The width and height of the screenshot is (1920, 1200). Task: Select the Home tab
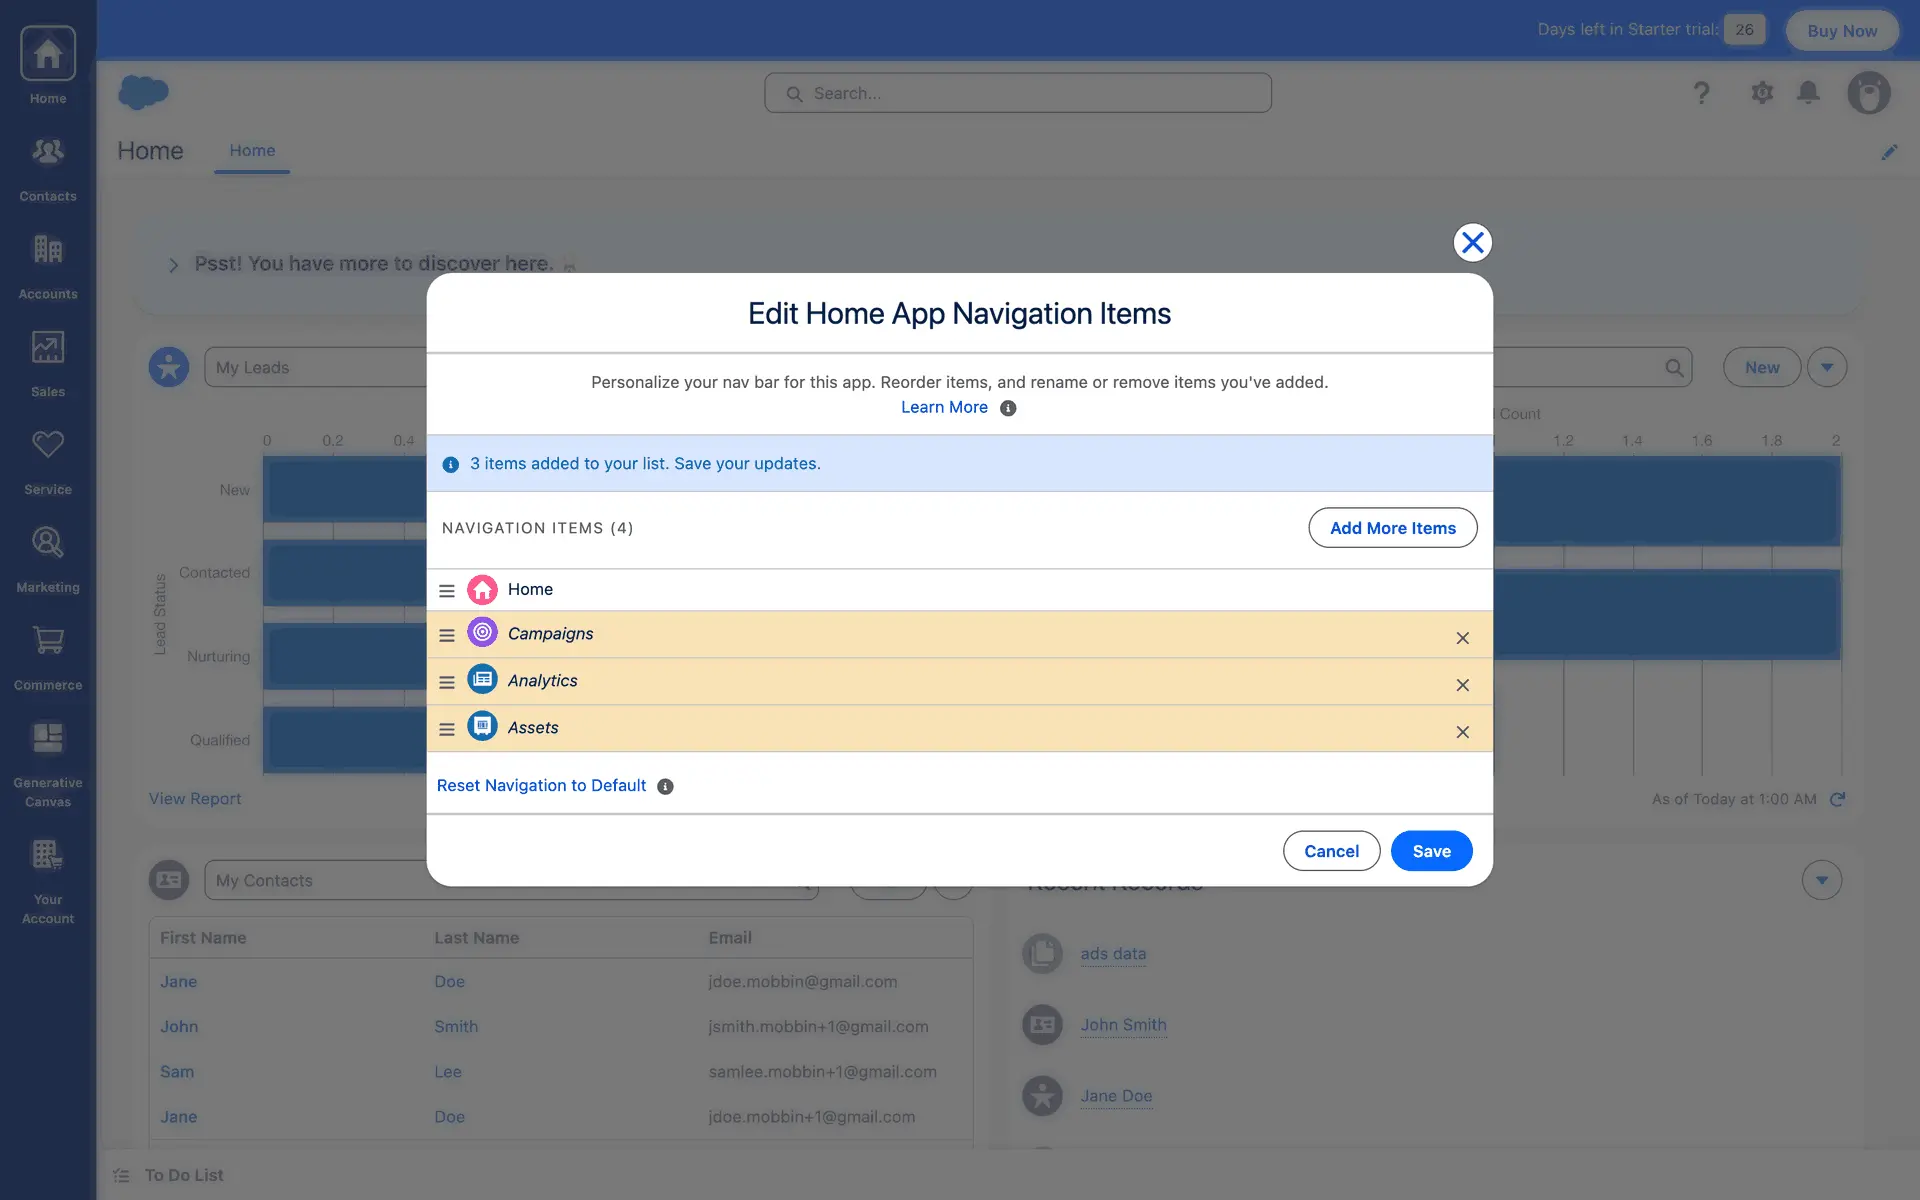pyautogui.click(x=252, y=150)
